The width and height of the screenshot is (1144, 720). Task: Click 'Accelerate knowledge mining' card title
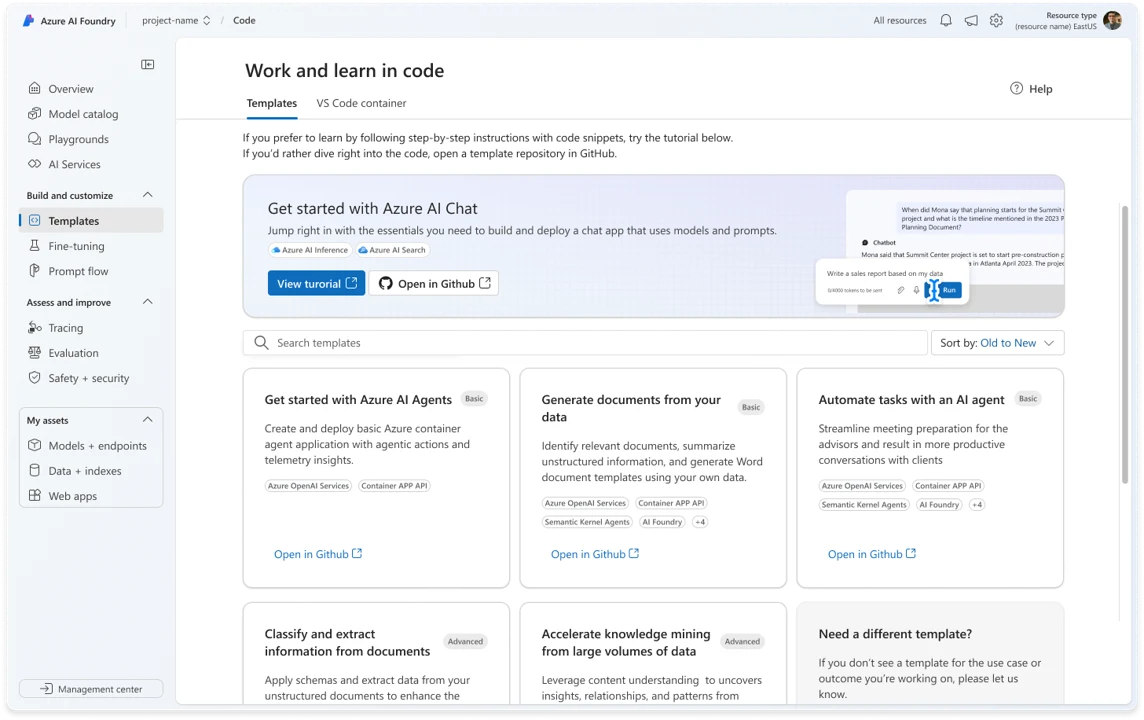[x=625, y=642]
